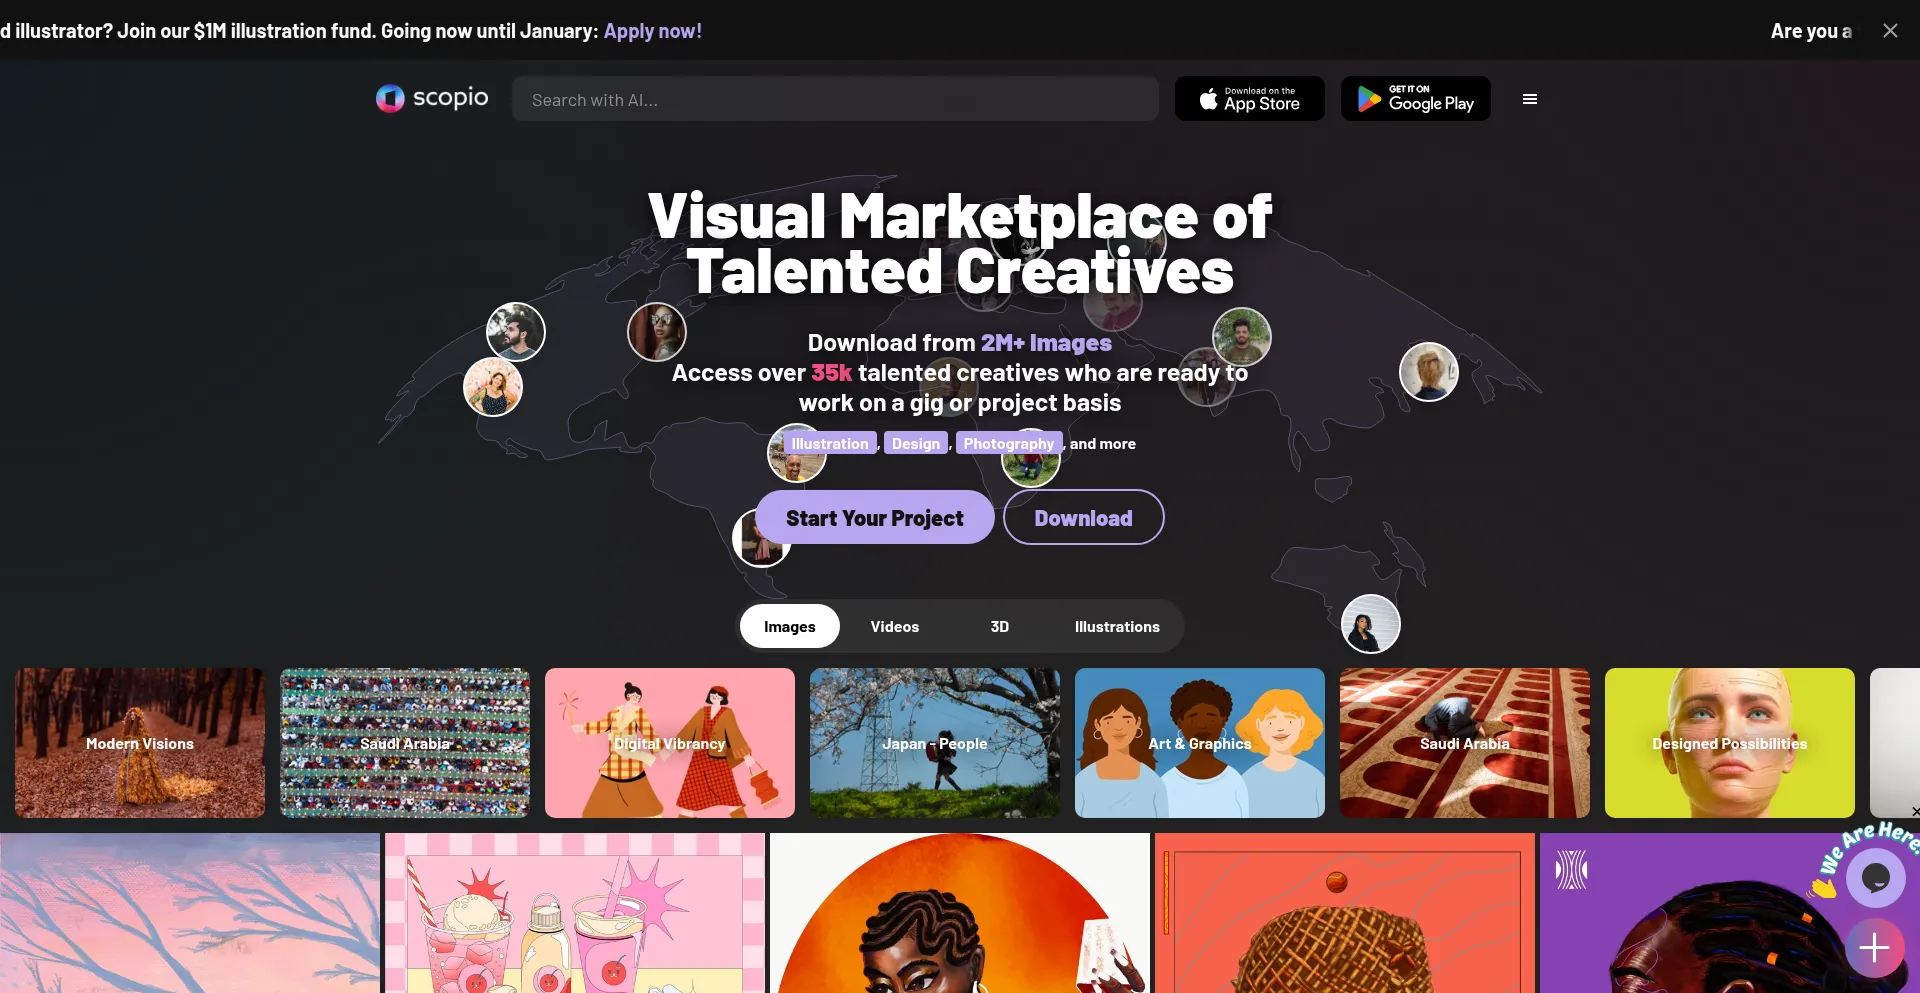1920x993 pixels.
Task: Click the purple plus floating button
Action: click(1874, 947)
